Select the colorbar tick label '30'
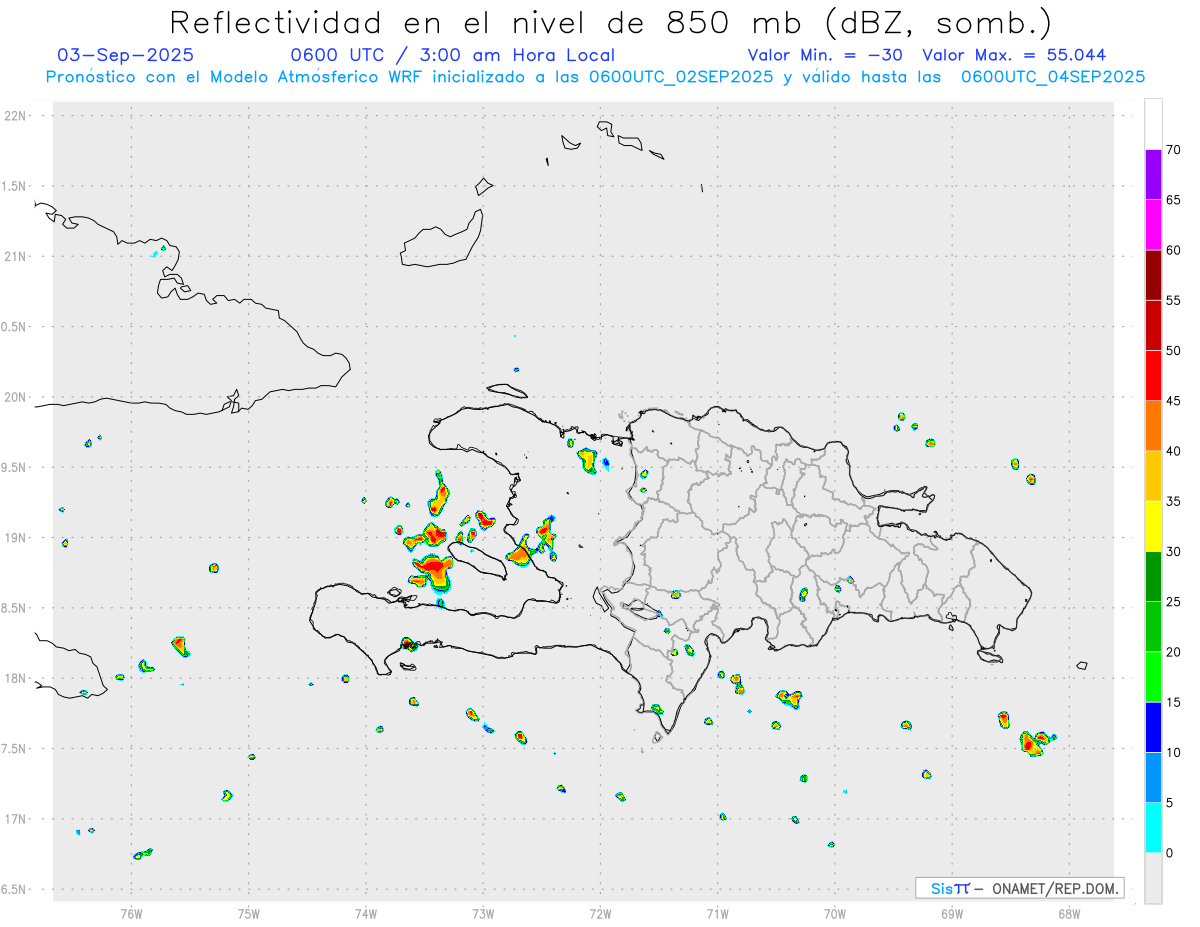 pos(1173,552)
